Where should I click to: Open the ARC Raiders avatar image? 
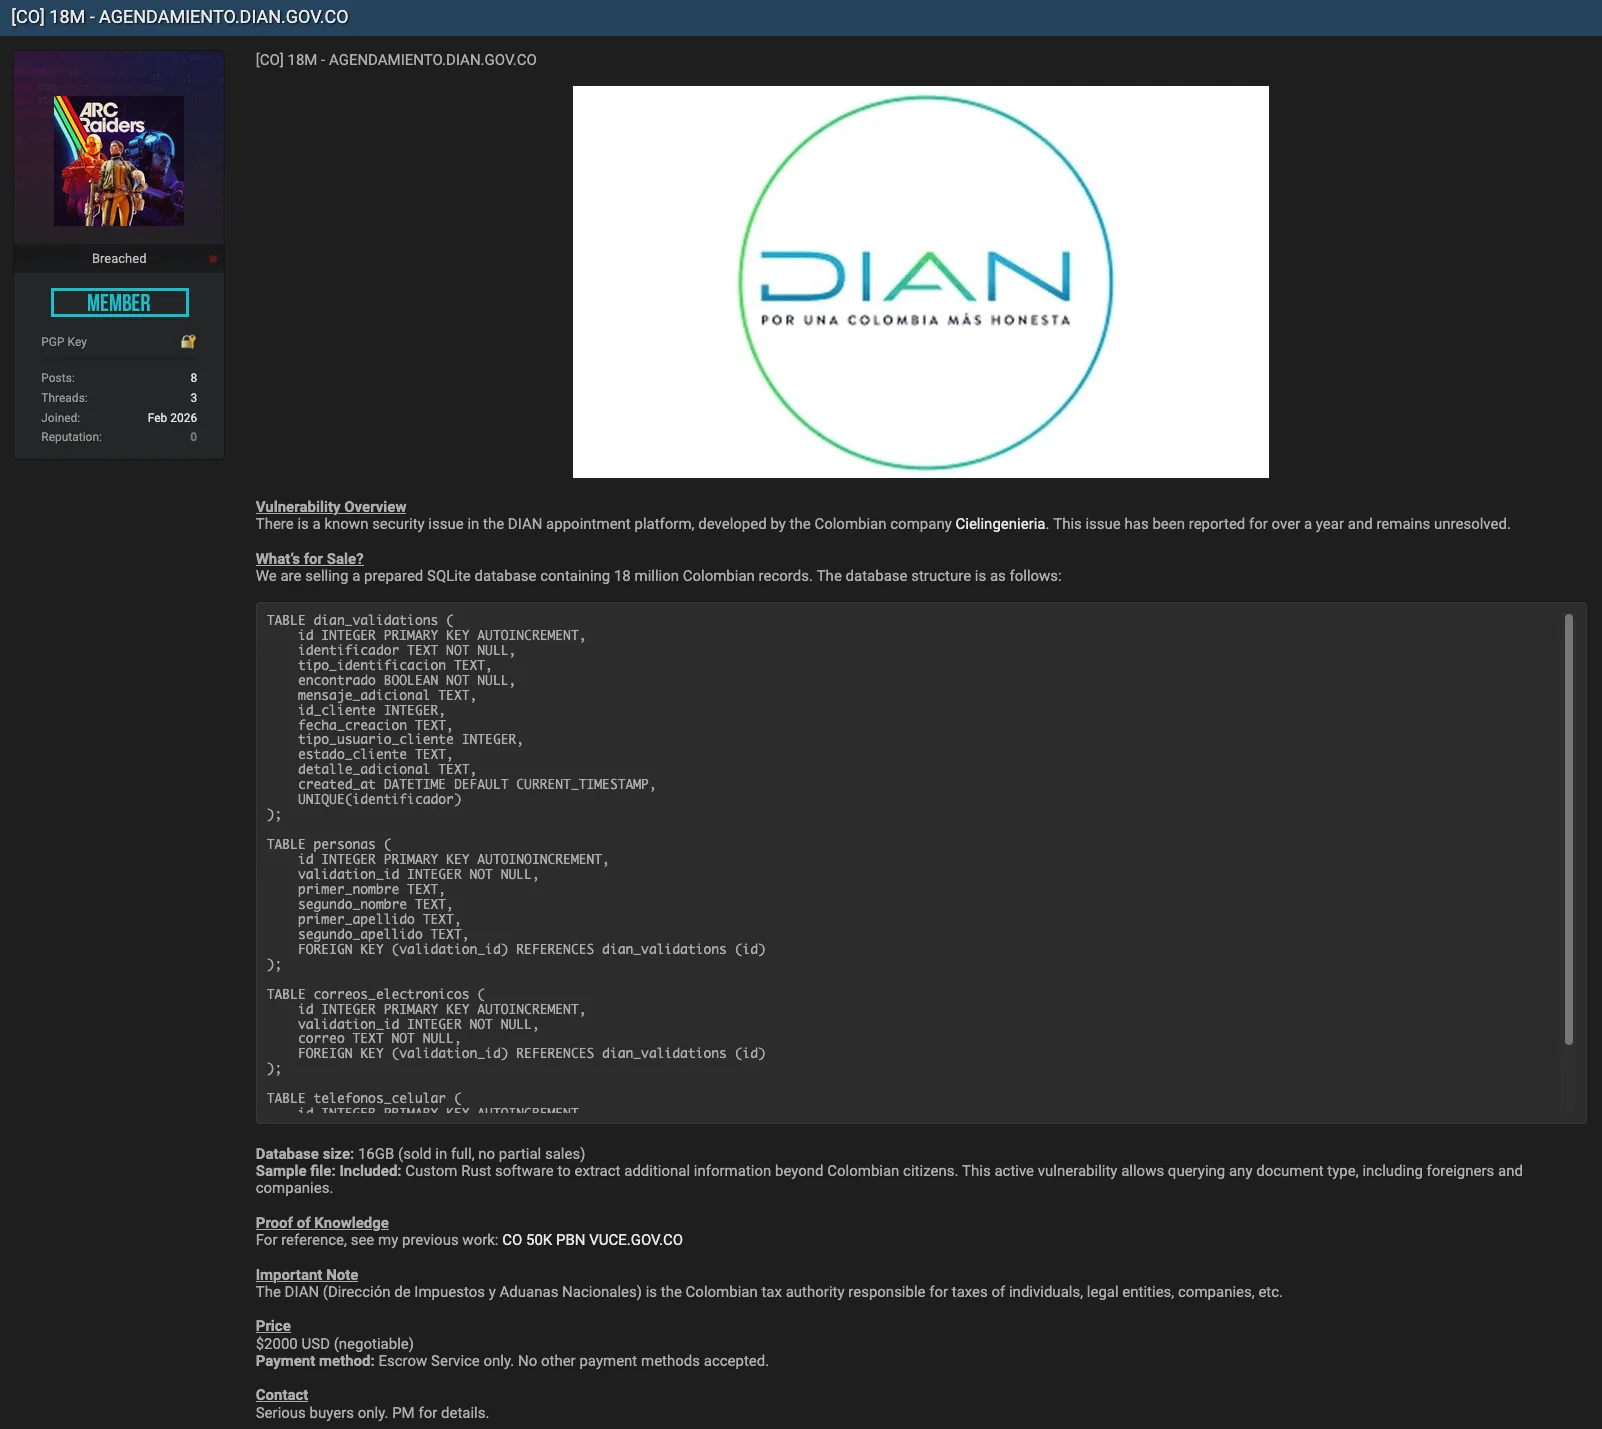(119, 161)
